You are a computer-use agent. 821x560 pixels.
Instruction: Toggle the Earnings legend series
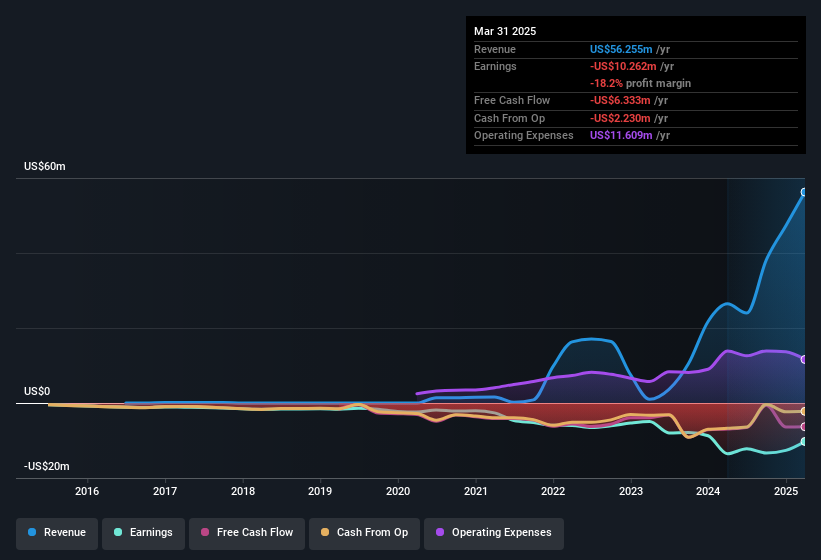pos(143,533)
